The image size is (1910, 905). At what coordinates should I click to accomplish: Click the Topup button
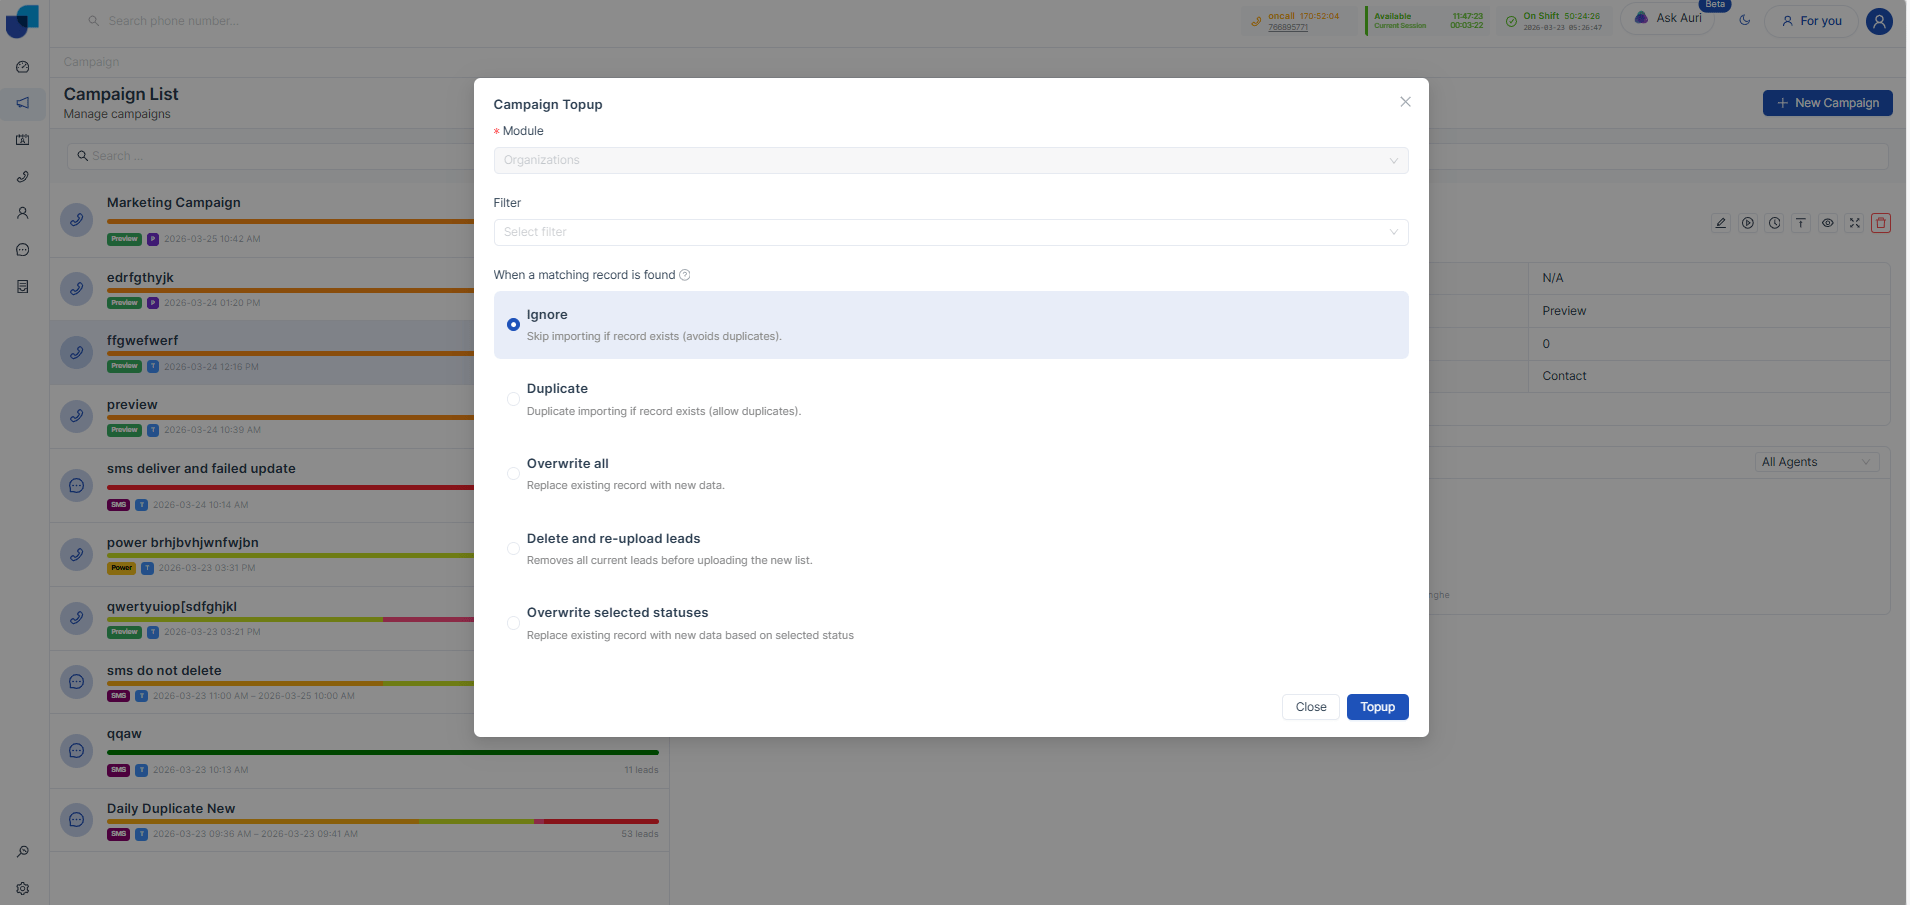(1378, 707)
